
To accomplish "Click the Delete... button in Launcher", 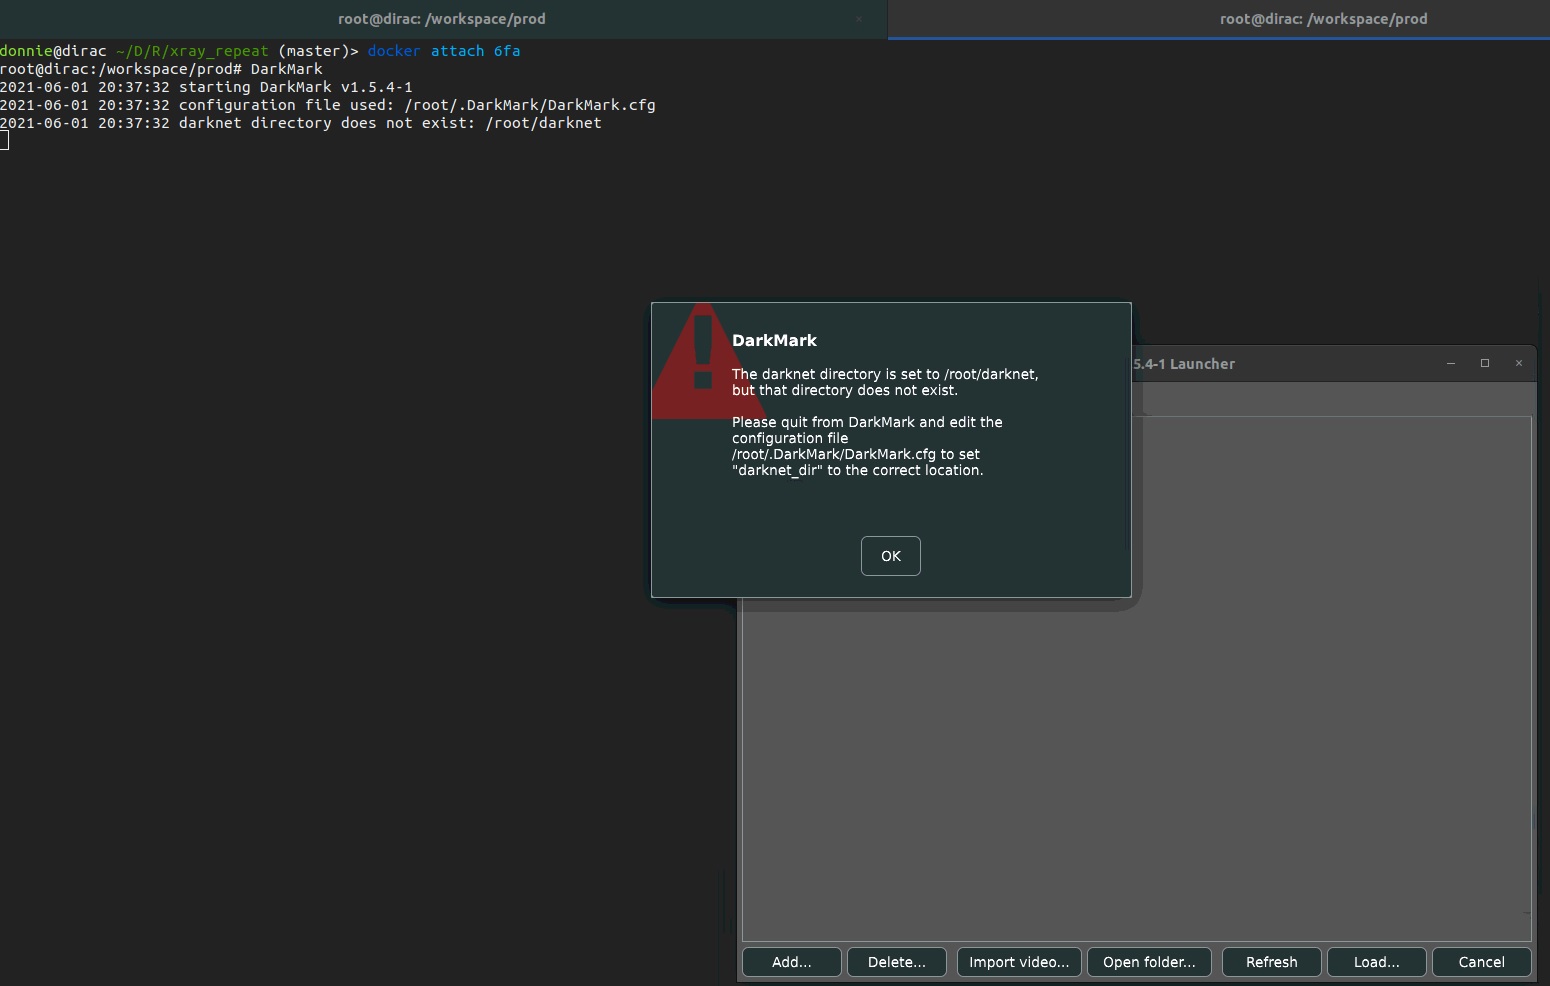I will pyautogui.click(x=897, y=962).
